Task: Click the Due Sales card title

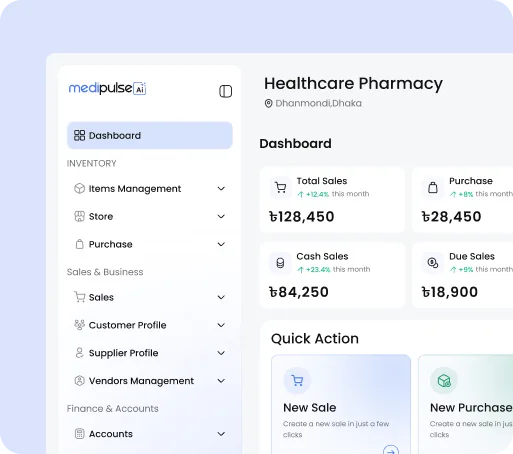Action: point(472,256)
